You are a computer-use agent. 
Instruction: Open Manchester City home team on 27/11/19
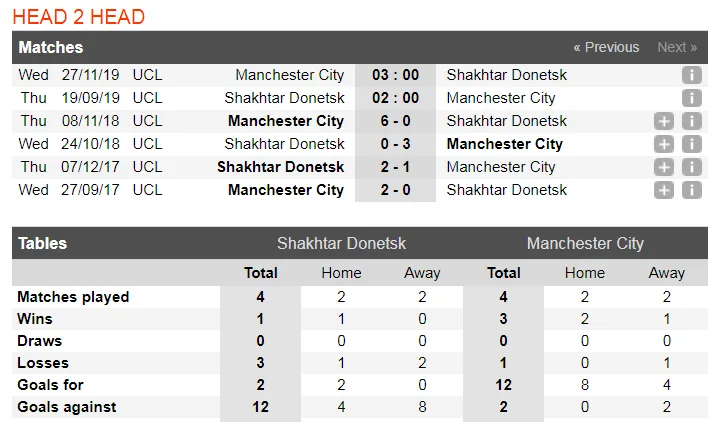(289, 75)
